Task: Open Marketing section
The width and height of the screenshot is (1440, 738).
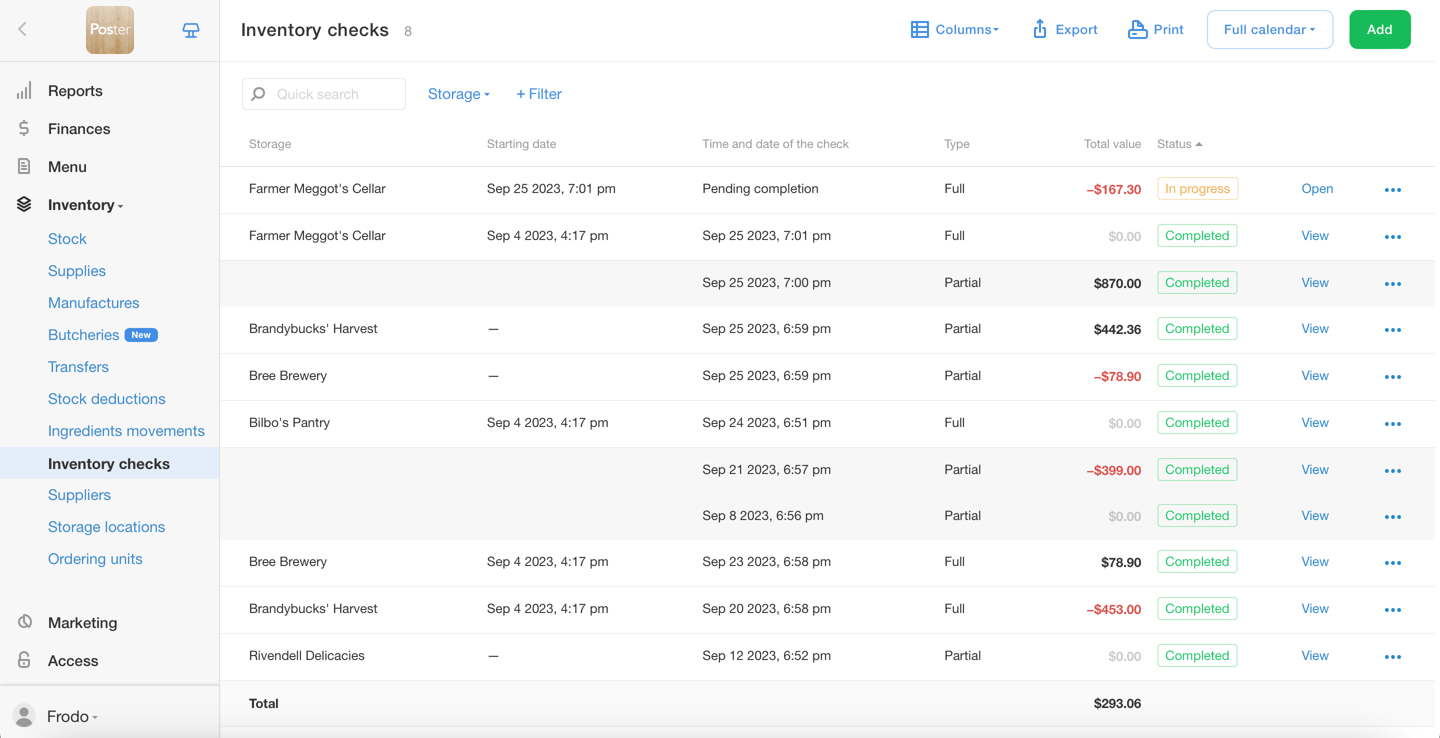Action: (x=82, y=623)
